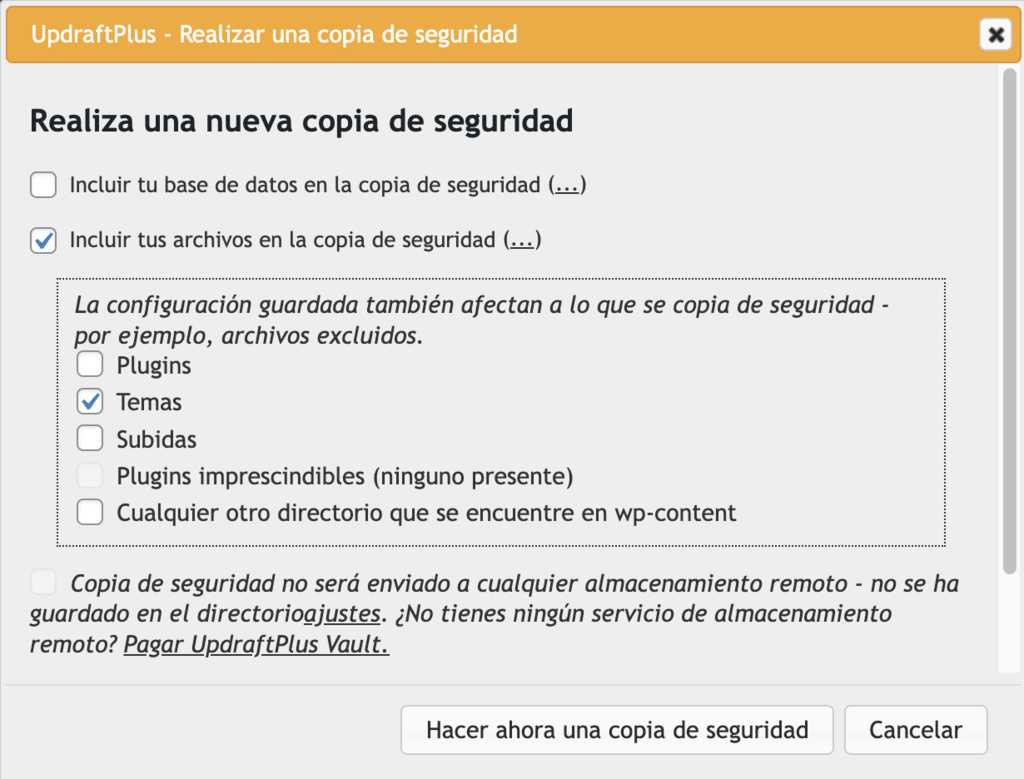
Task: Enable the Plugins checkbox
Action: point(89,364)
